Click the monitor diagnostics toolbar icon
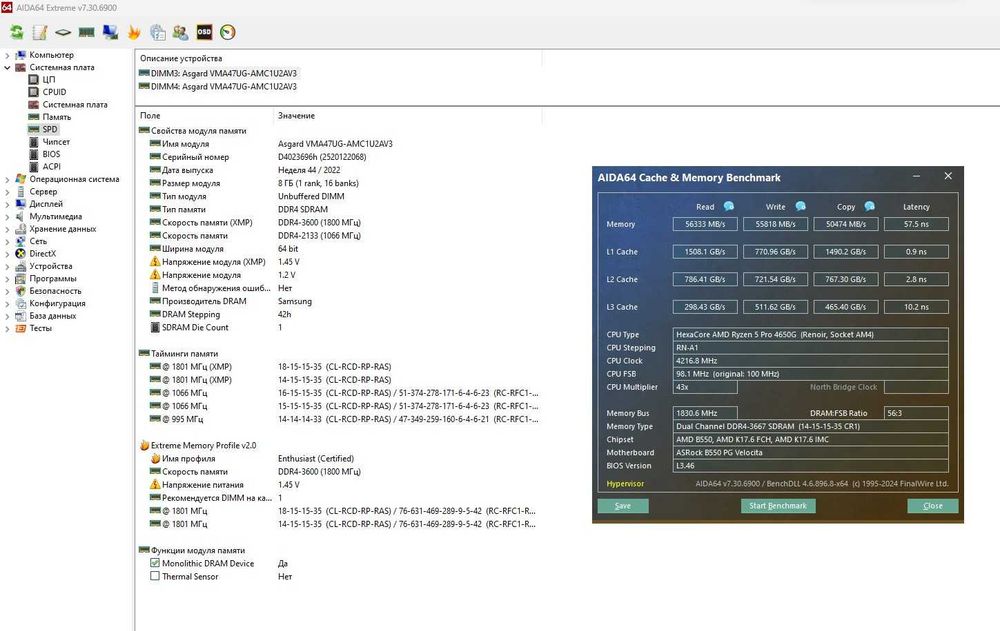Viewport: 1000px width, 631px height. point(110,32)
